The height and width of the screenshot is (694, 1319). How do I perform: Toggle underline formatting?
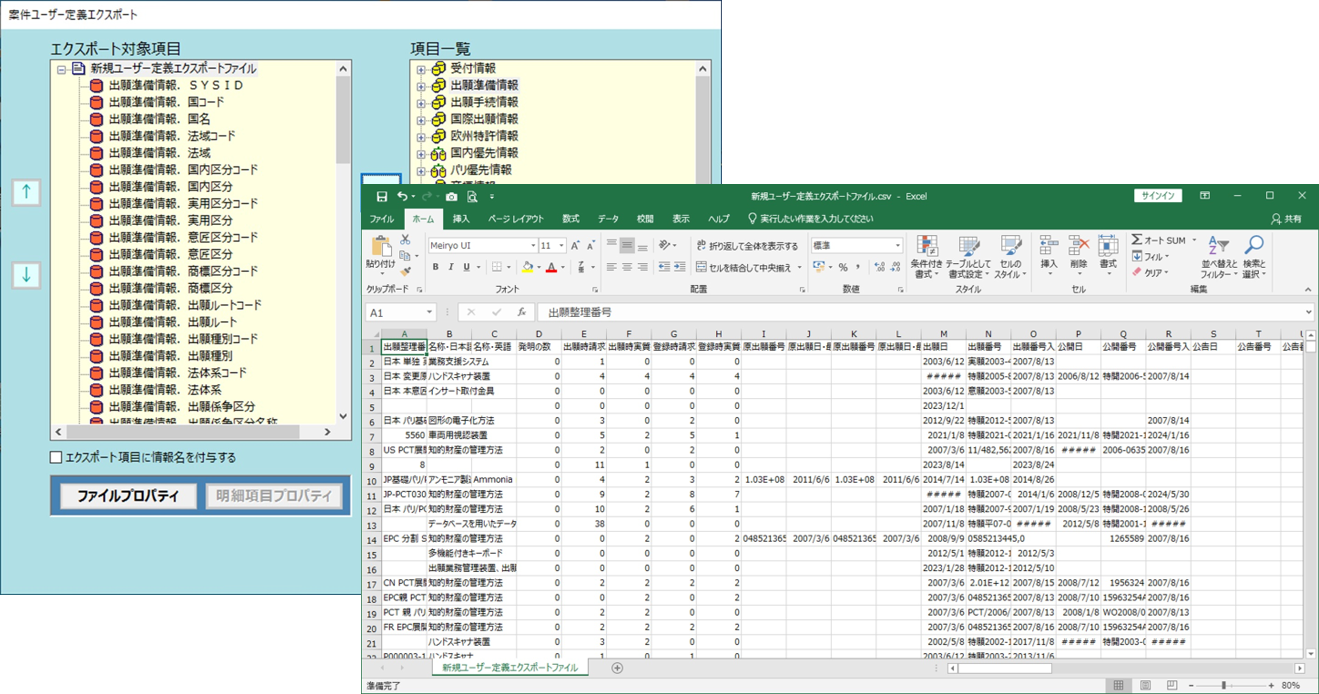click(x=467, y=267)
